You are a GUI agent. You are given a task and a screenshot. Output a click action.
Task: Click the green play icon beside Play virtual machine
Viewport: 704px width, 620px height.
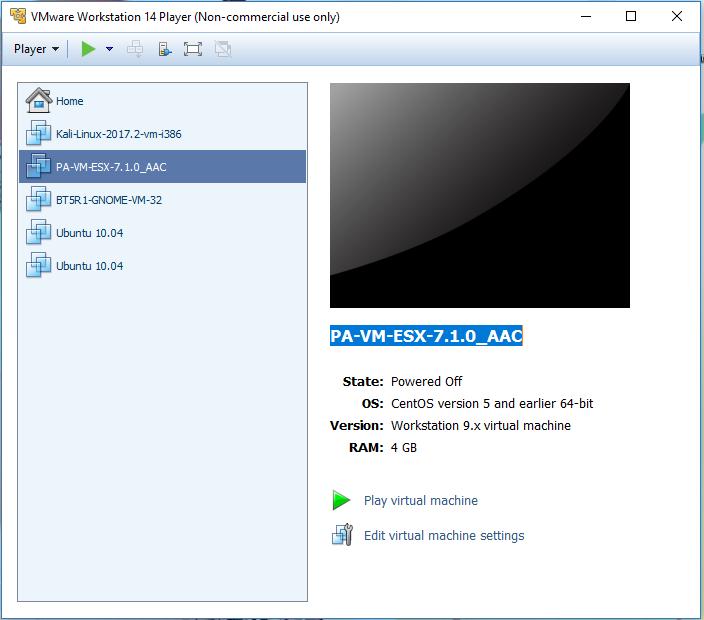[x=341, y=500]
